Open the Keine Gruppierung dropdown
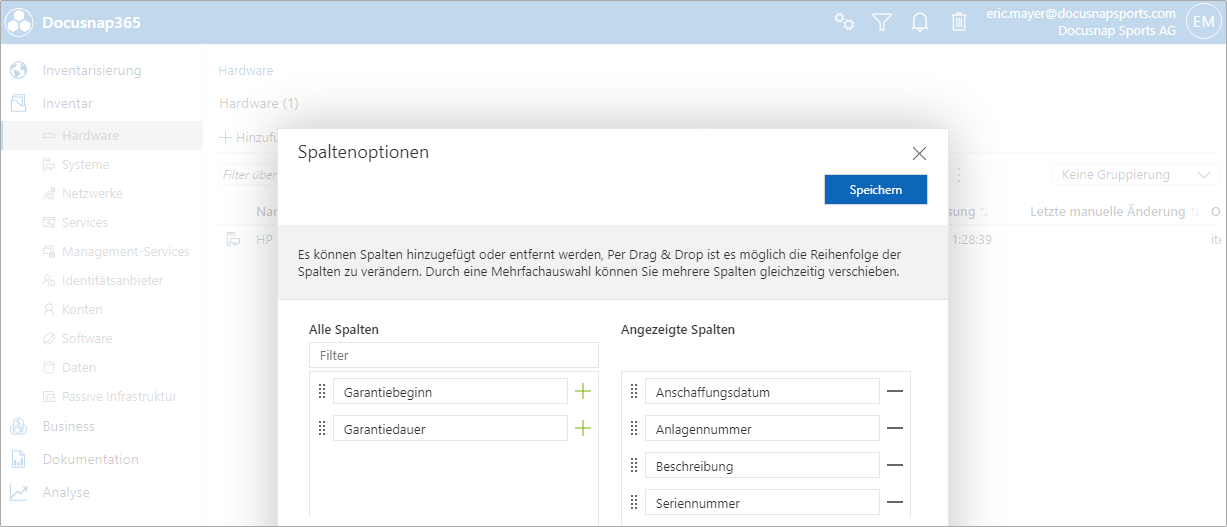This screenshot has width=1227, height=527. tap(1135, 175)
